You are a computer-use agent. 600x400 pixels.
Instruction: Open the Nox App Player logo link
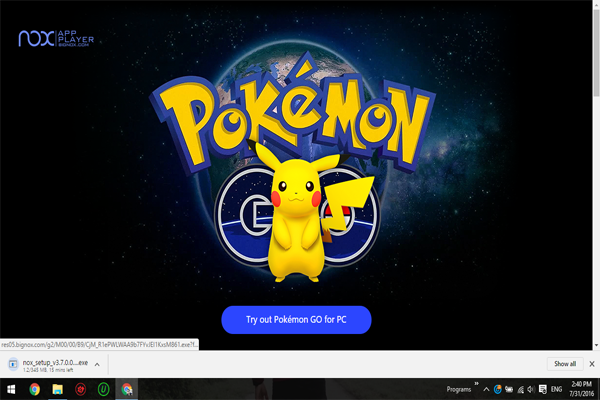tap(56, 38)
